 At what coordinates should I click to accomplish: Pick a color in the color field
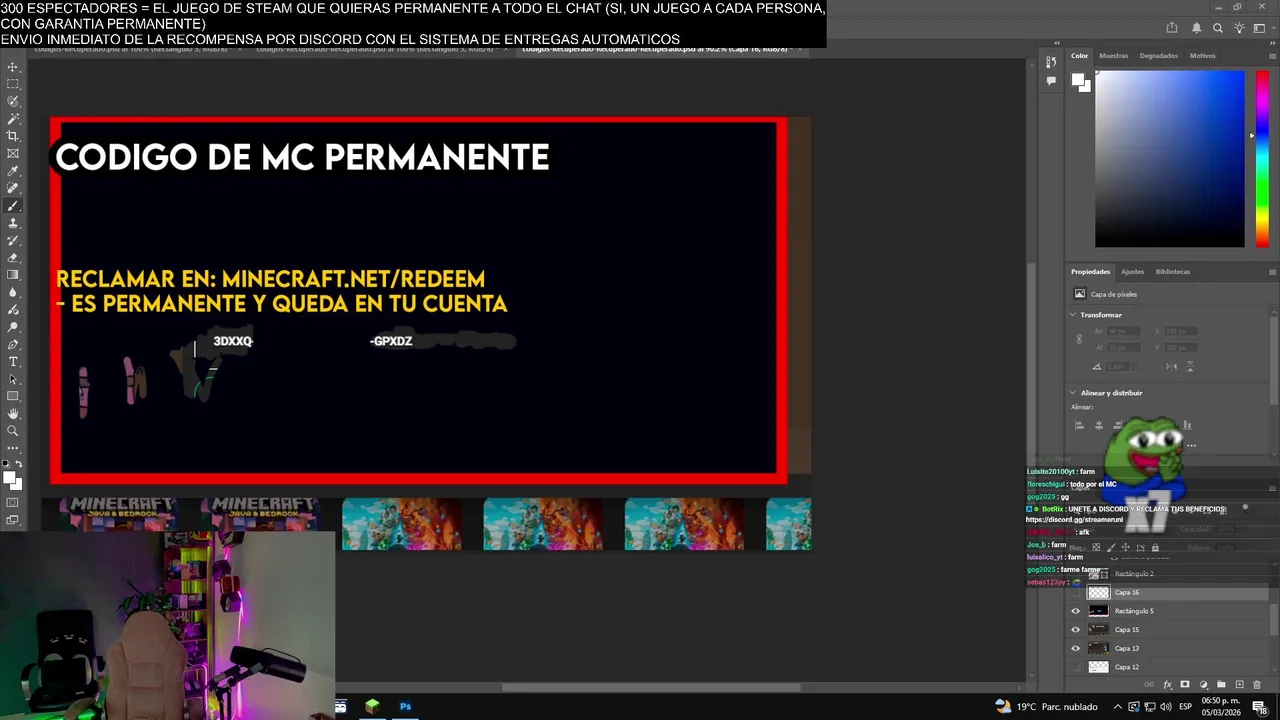tap(1170, 159)
